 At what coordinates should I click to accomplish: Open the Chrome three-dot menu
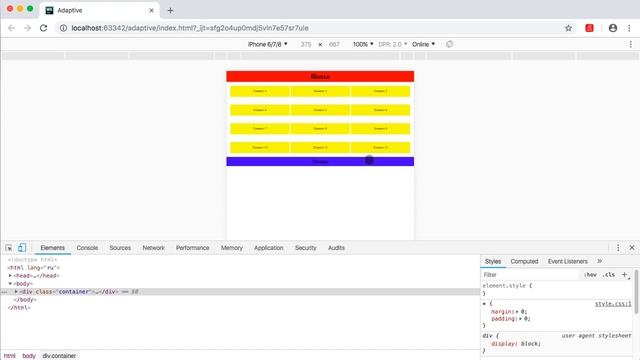coord(629,28)
